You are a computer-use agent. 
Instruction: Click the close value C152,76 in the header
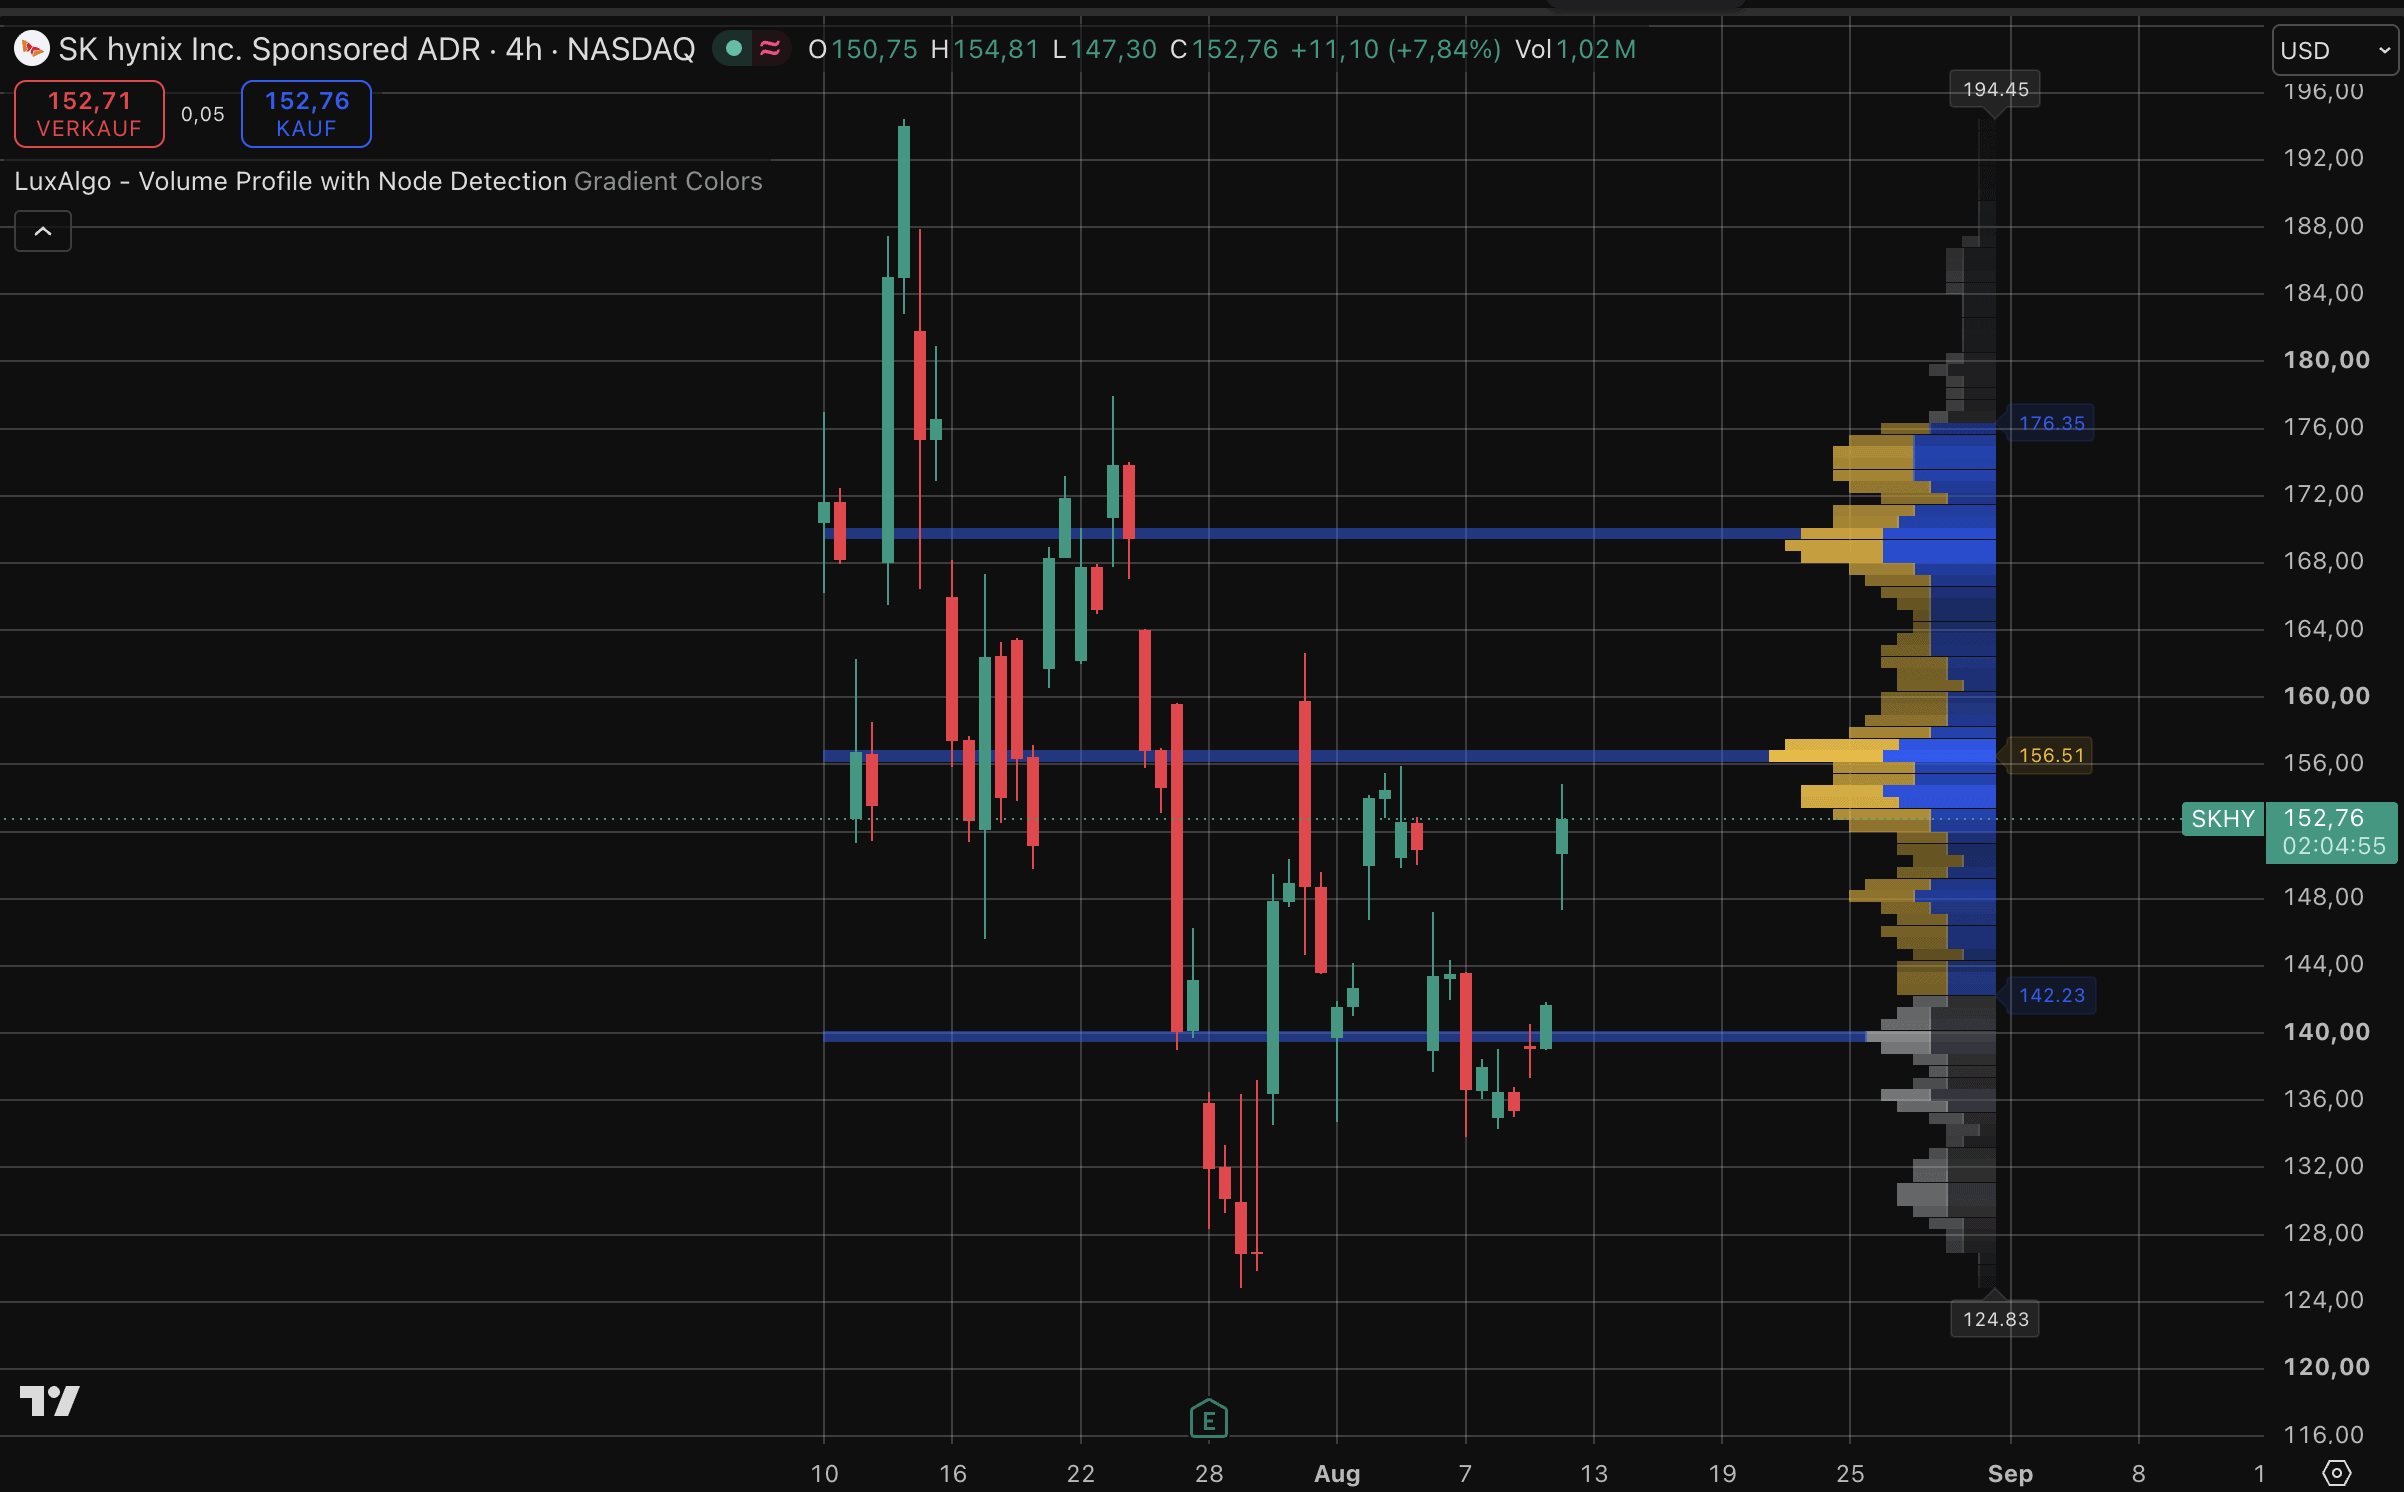click(x=1224, y=49)
